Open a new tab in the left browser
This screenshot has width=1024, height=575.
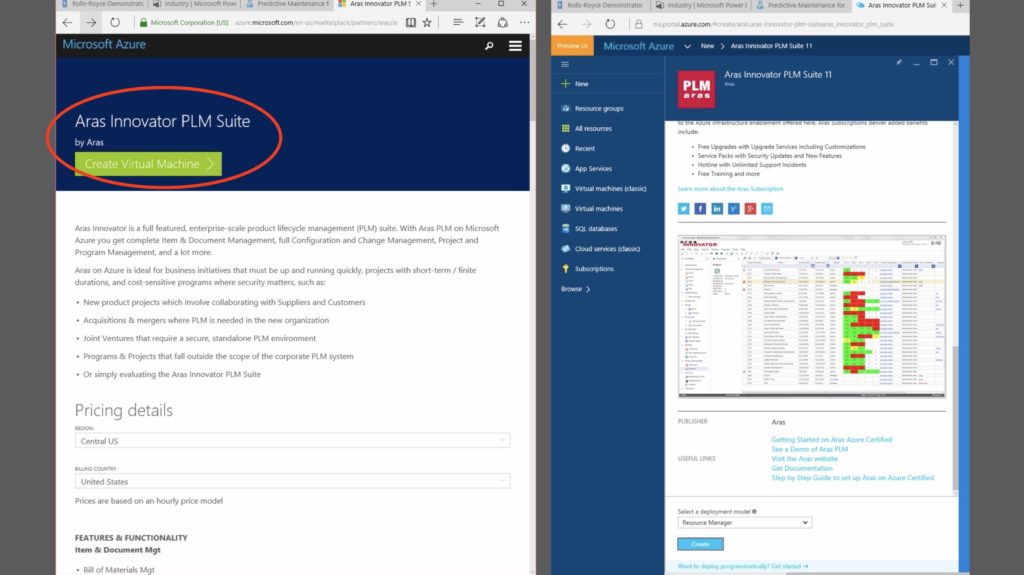pyautogui.click(x=434, y=4)
